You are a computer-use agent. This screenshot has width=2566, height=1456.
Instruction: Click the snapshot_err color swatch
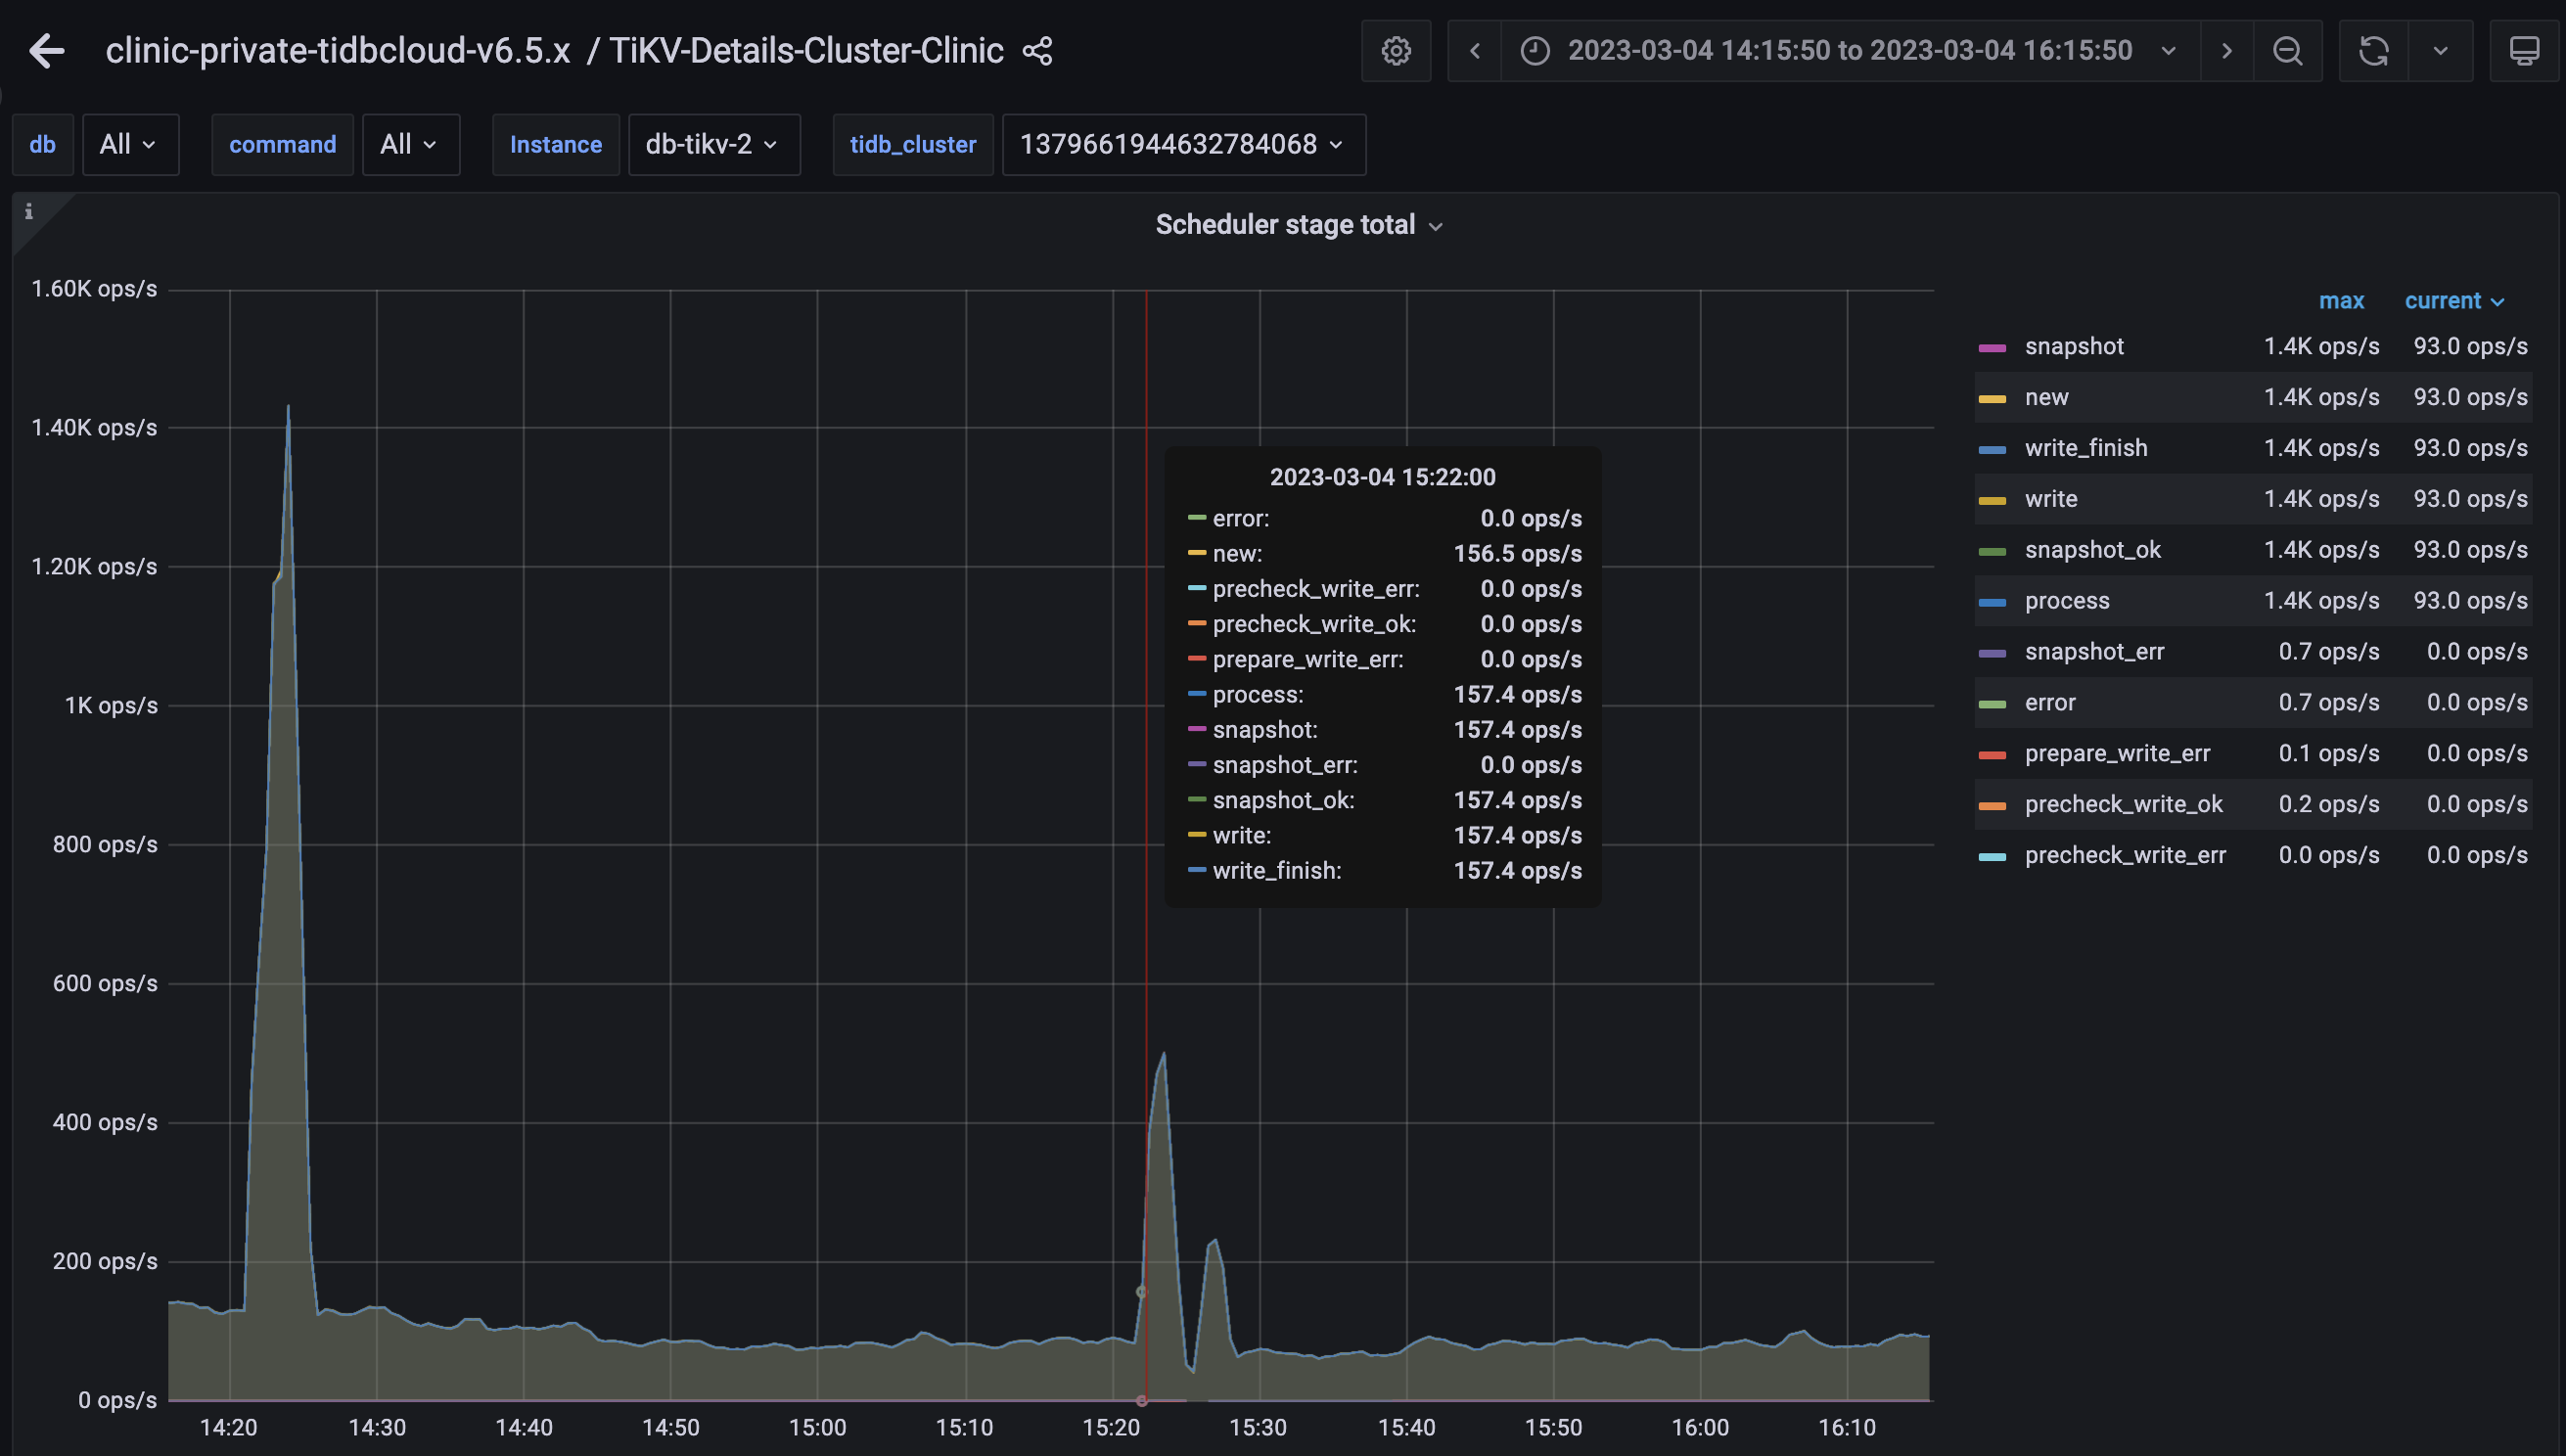click(1994, 652)
